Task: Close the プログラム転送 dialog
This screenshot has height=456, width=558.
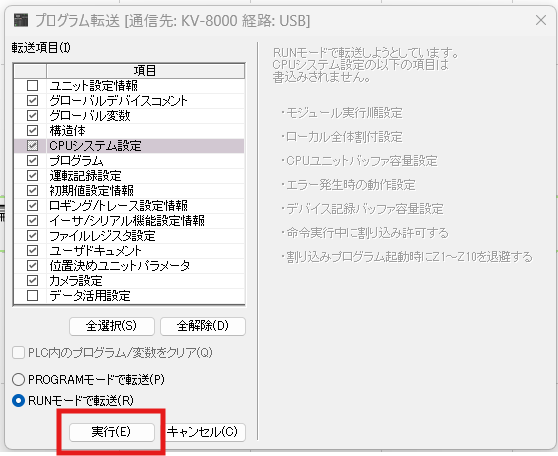Action: tap(541, 20)
